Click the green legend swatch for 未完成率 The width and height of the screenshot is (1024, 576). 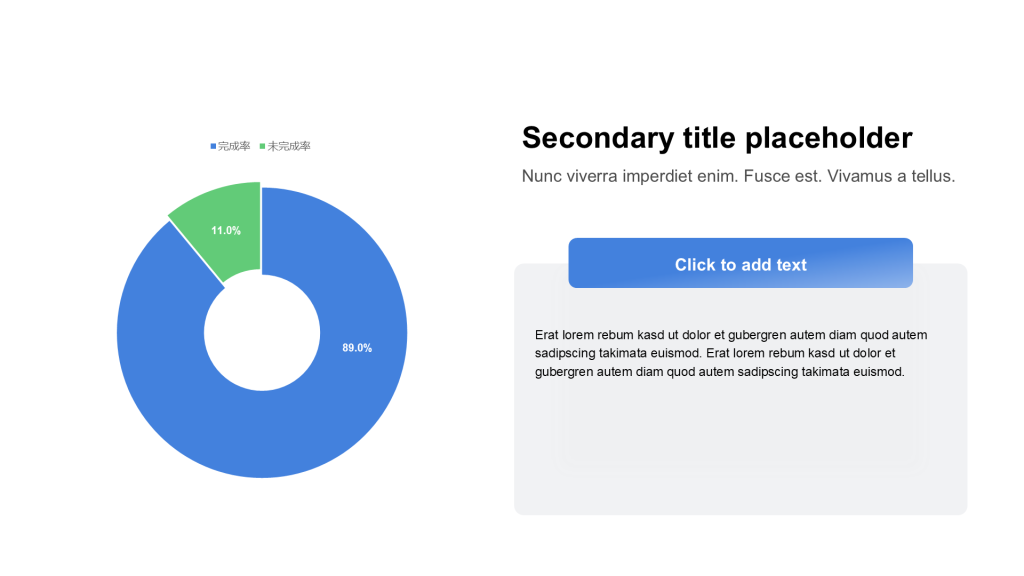click(263, 147)
